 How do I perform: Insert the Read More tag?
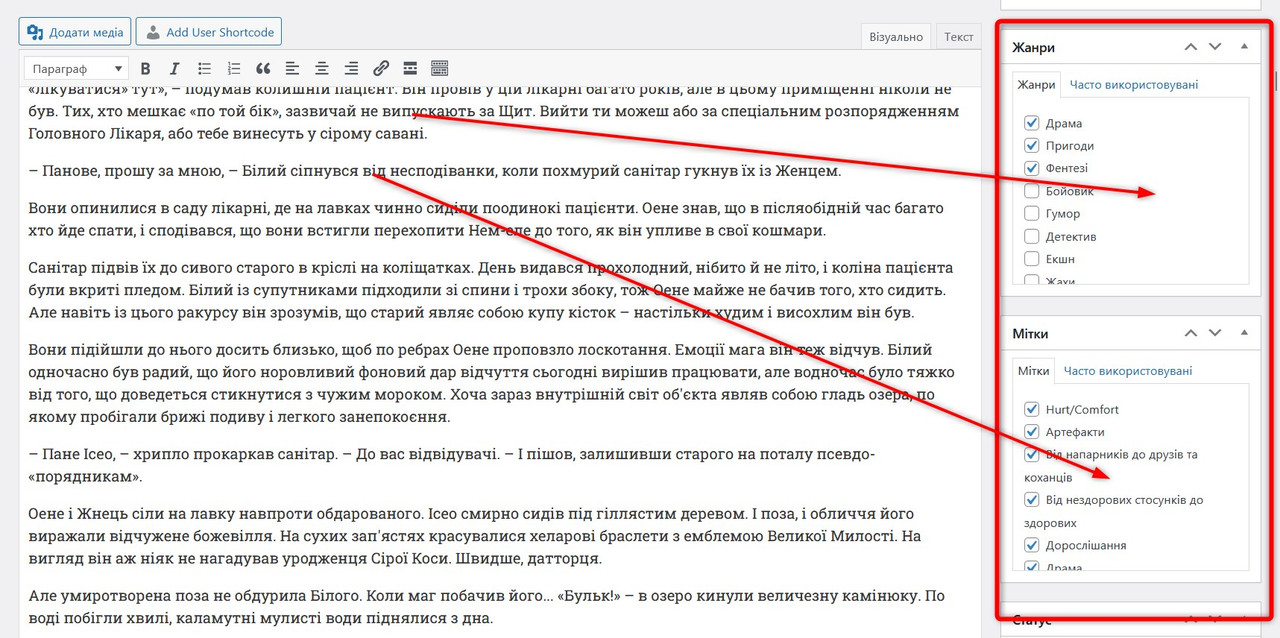tap(410, 69)
